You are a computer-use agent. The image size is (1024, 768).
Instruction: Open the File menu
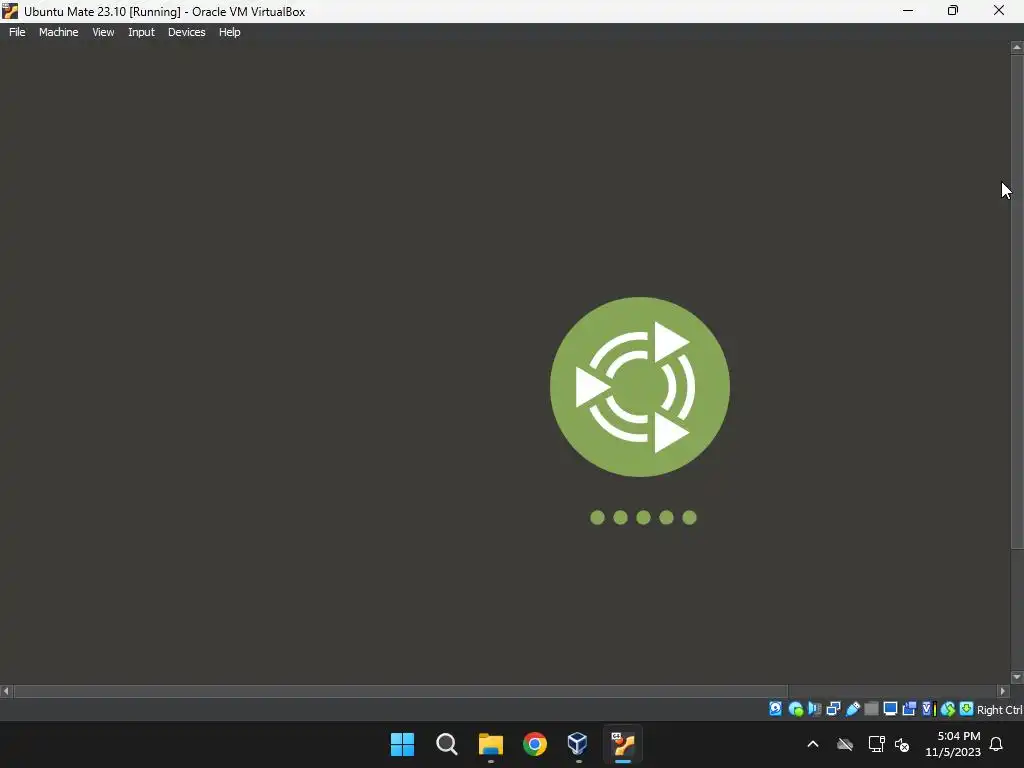[17, 32]
